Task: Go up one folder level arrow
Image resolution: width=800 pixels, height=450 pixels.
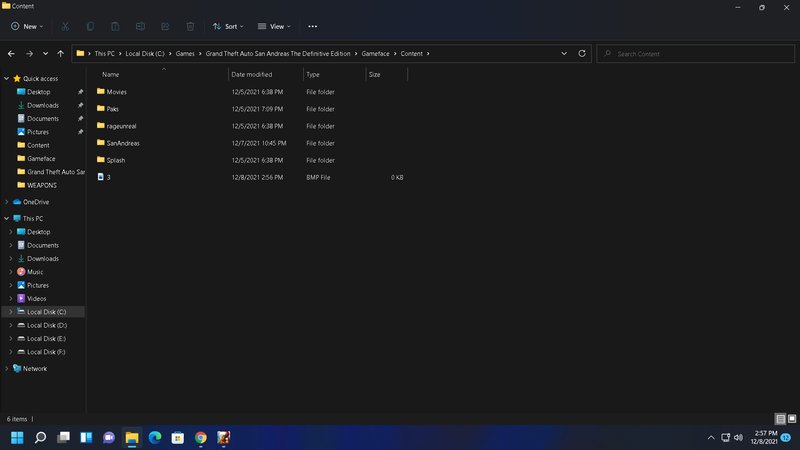Action: (x=61, y=54)
